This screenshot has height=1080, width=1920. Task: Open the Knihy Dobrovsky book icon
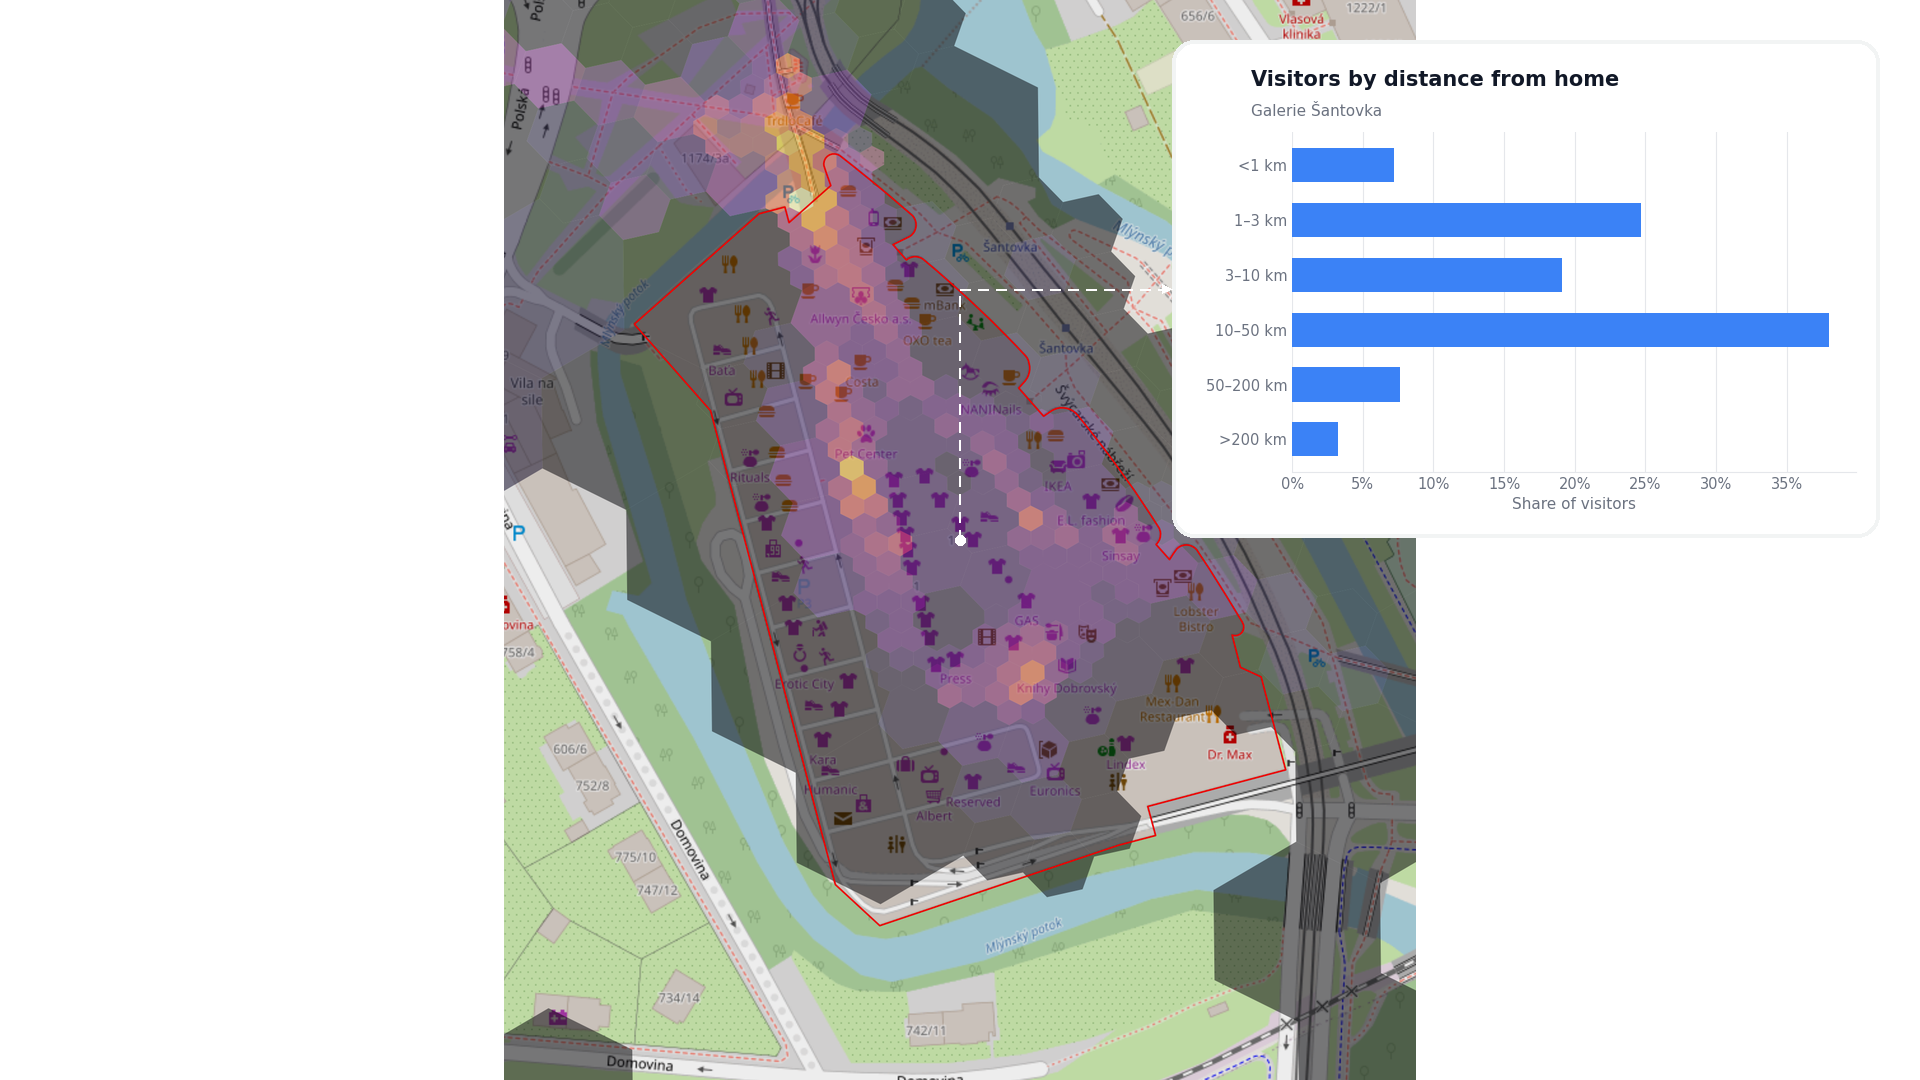pos(1067,666)
